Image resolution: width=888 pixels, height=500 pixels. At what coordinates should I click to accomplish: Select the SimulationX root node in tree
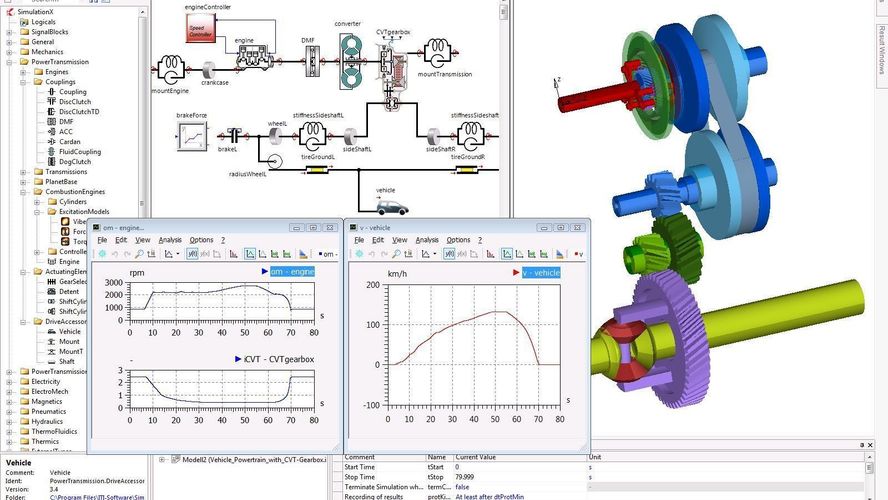pyautogui.click(x=35, y=11)
